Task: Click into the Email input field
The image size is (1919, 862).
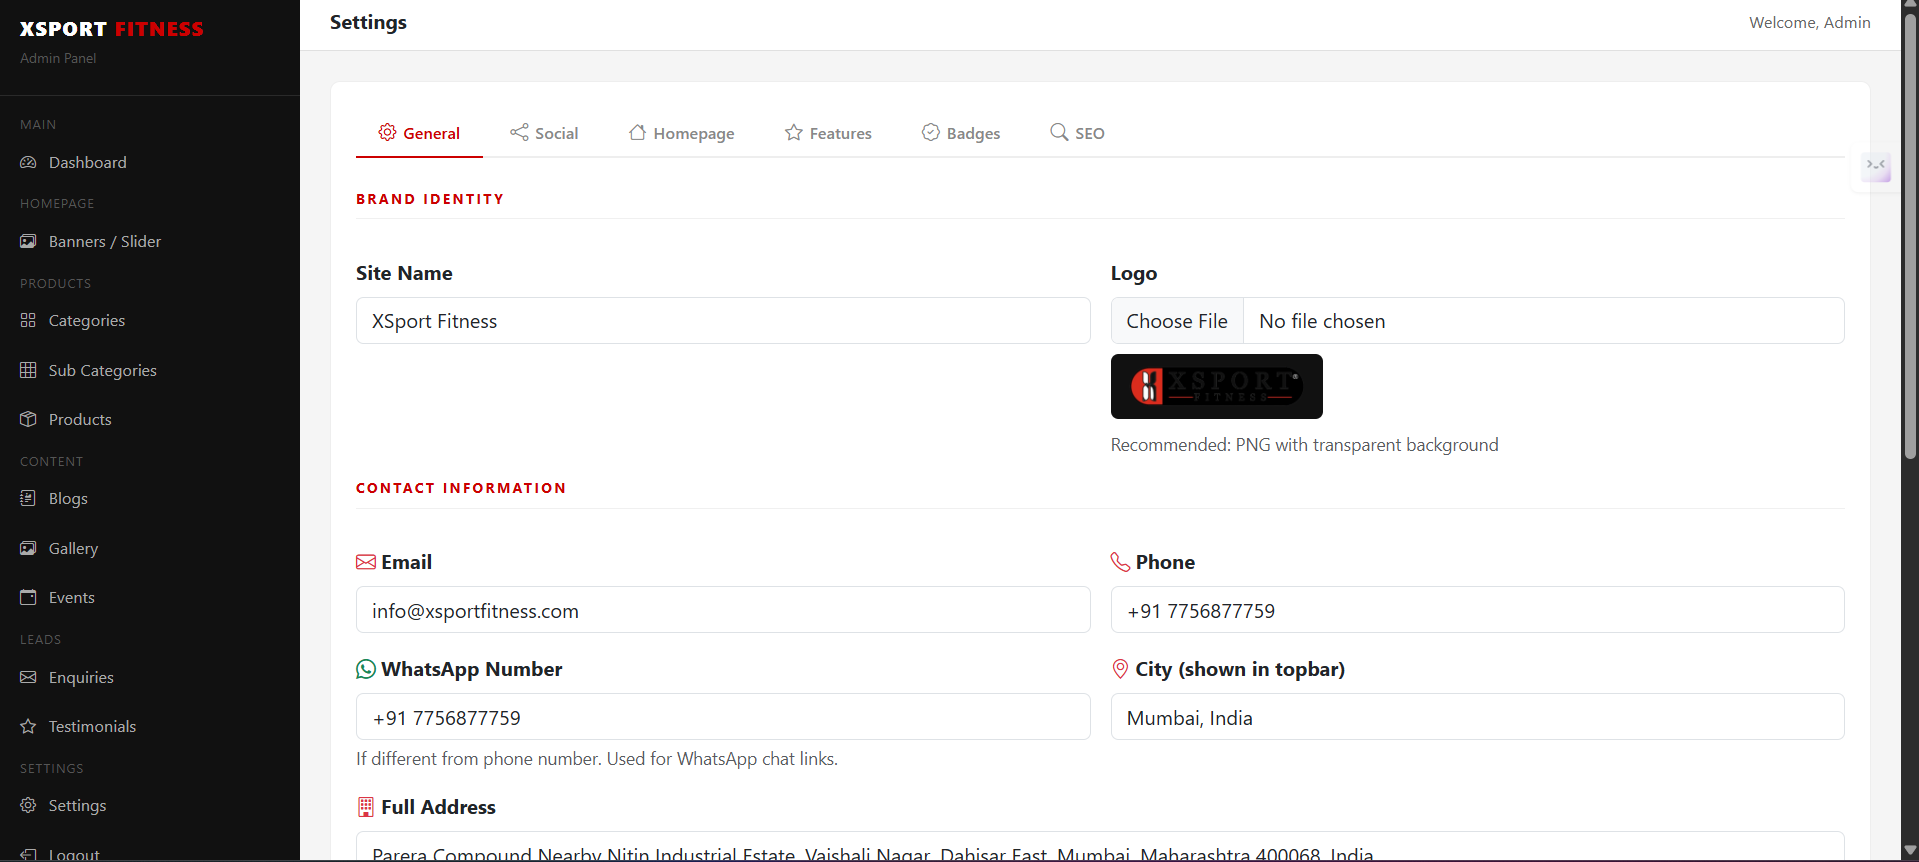Action: tap(723, 610)
